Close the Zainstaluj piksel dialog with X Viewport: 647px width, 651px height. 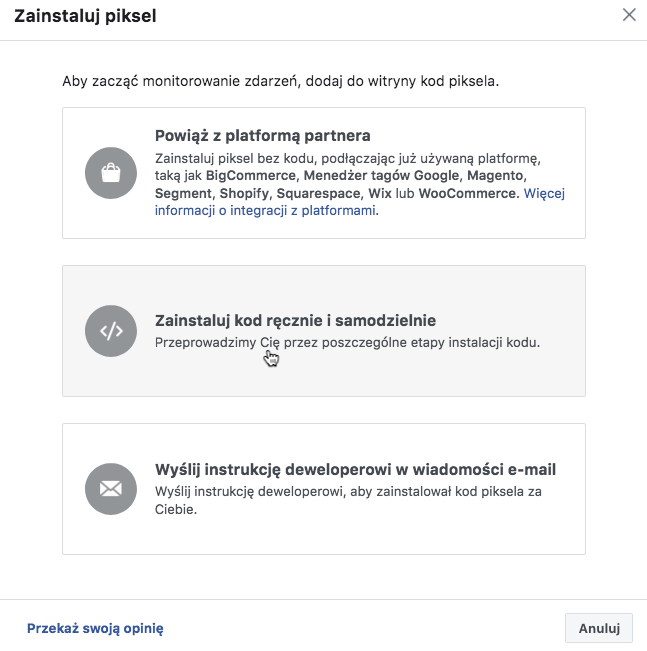click(x=629, y=15)
